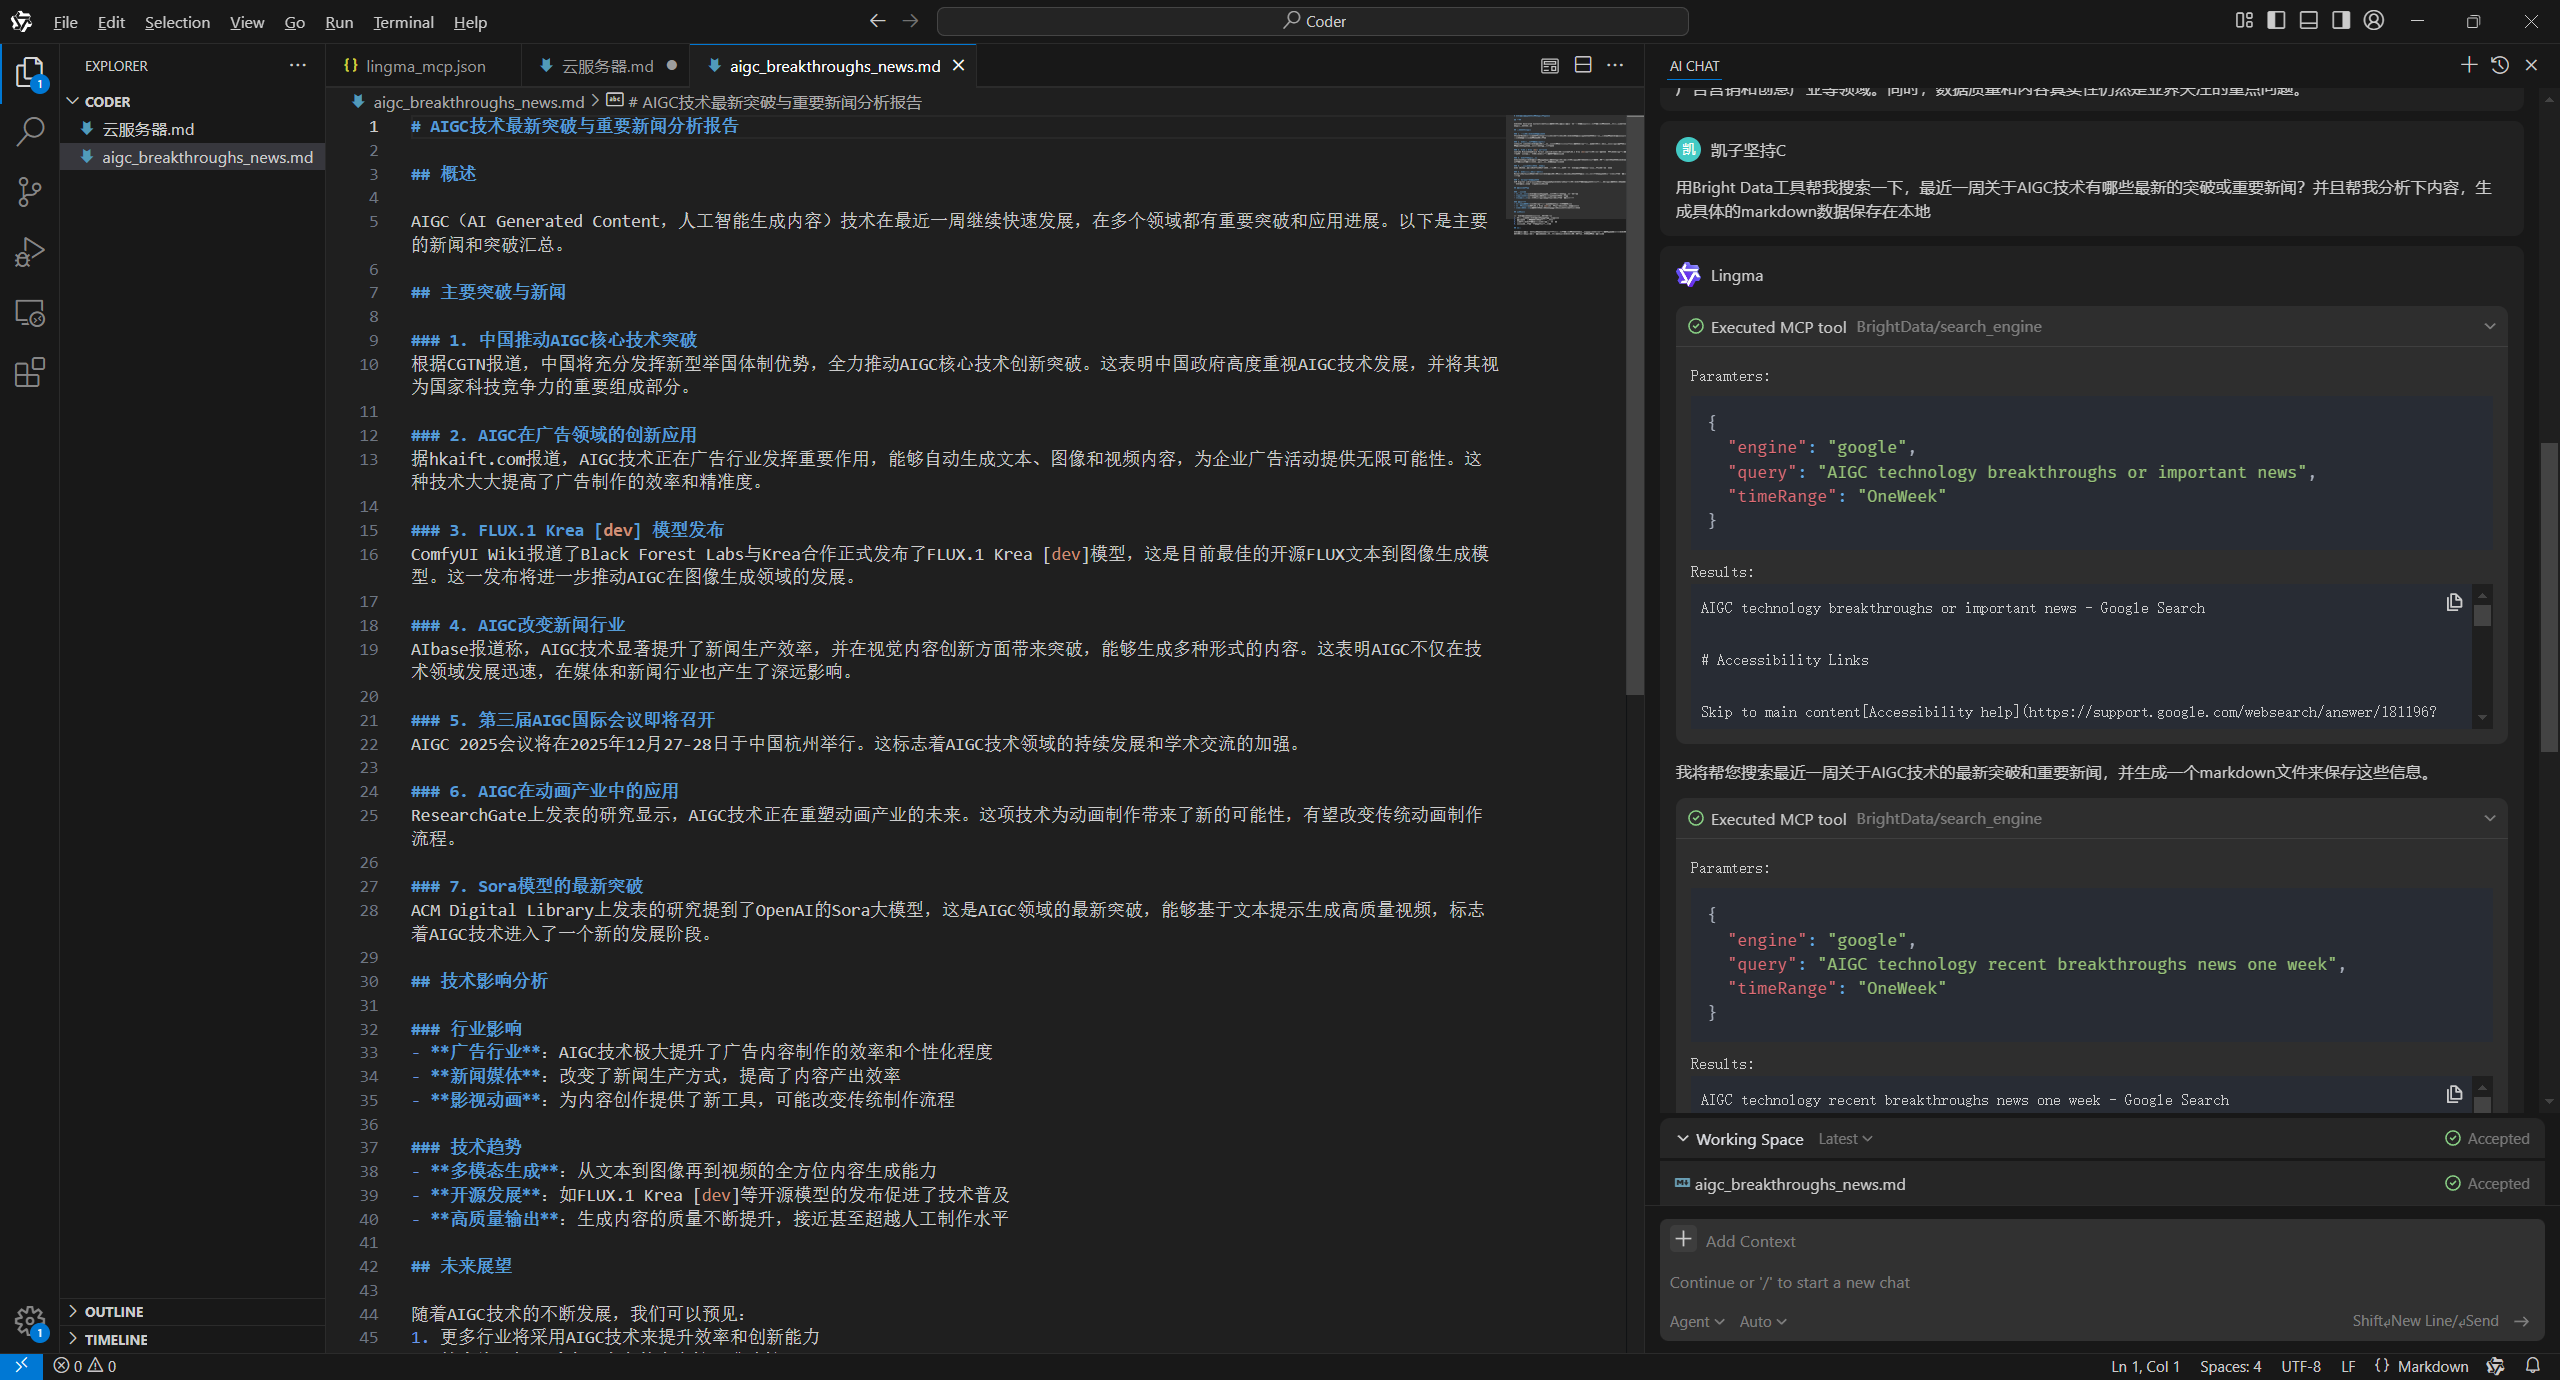Screen dimensions: 2560x1380
Task: Open the Agent mode dropdown
Action: tap(1697, 1322)
